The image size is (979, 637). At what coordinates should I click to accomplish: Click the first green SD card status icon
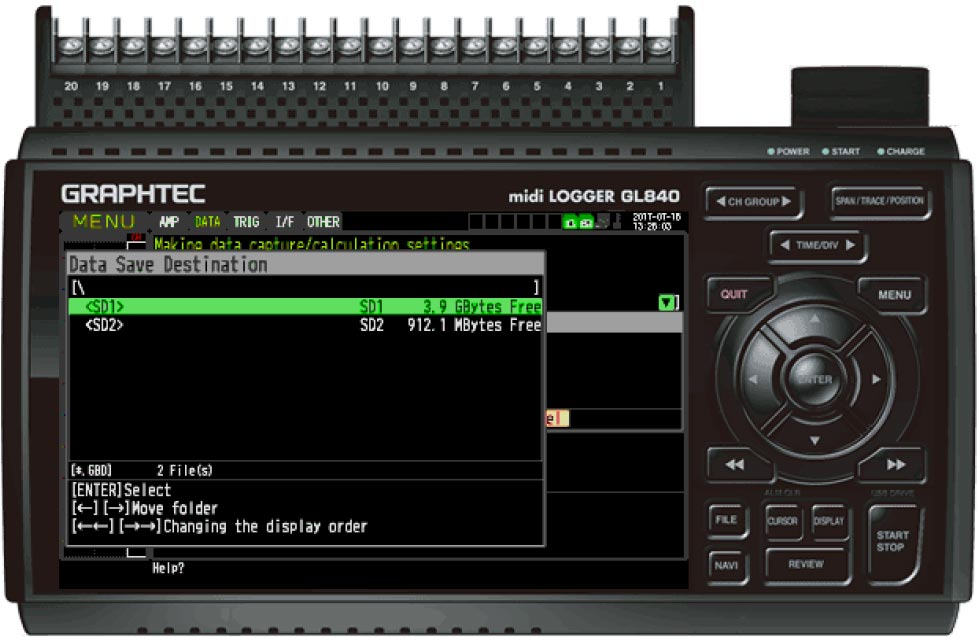(569, 222)
